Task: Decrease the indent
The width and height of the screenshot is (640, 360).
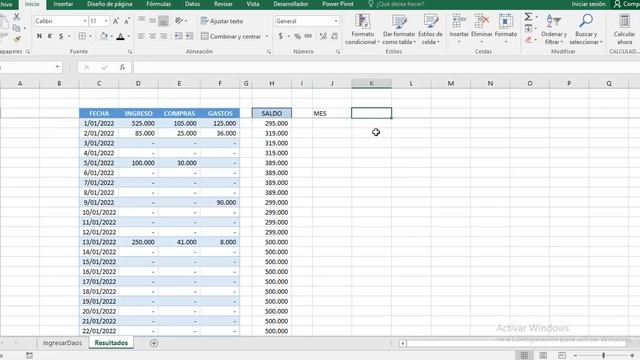Action: (178, 36)
